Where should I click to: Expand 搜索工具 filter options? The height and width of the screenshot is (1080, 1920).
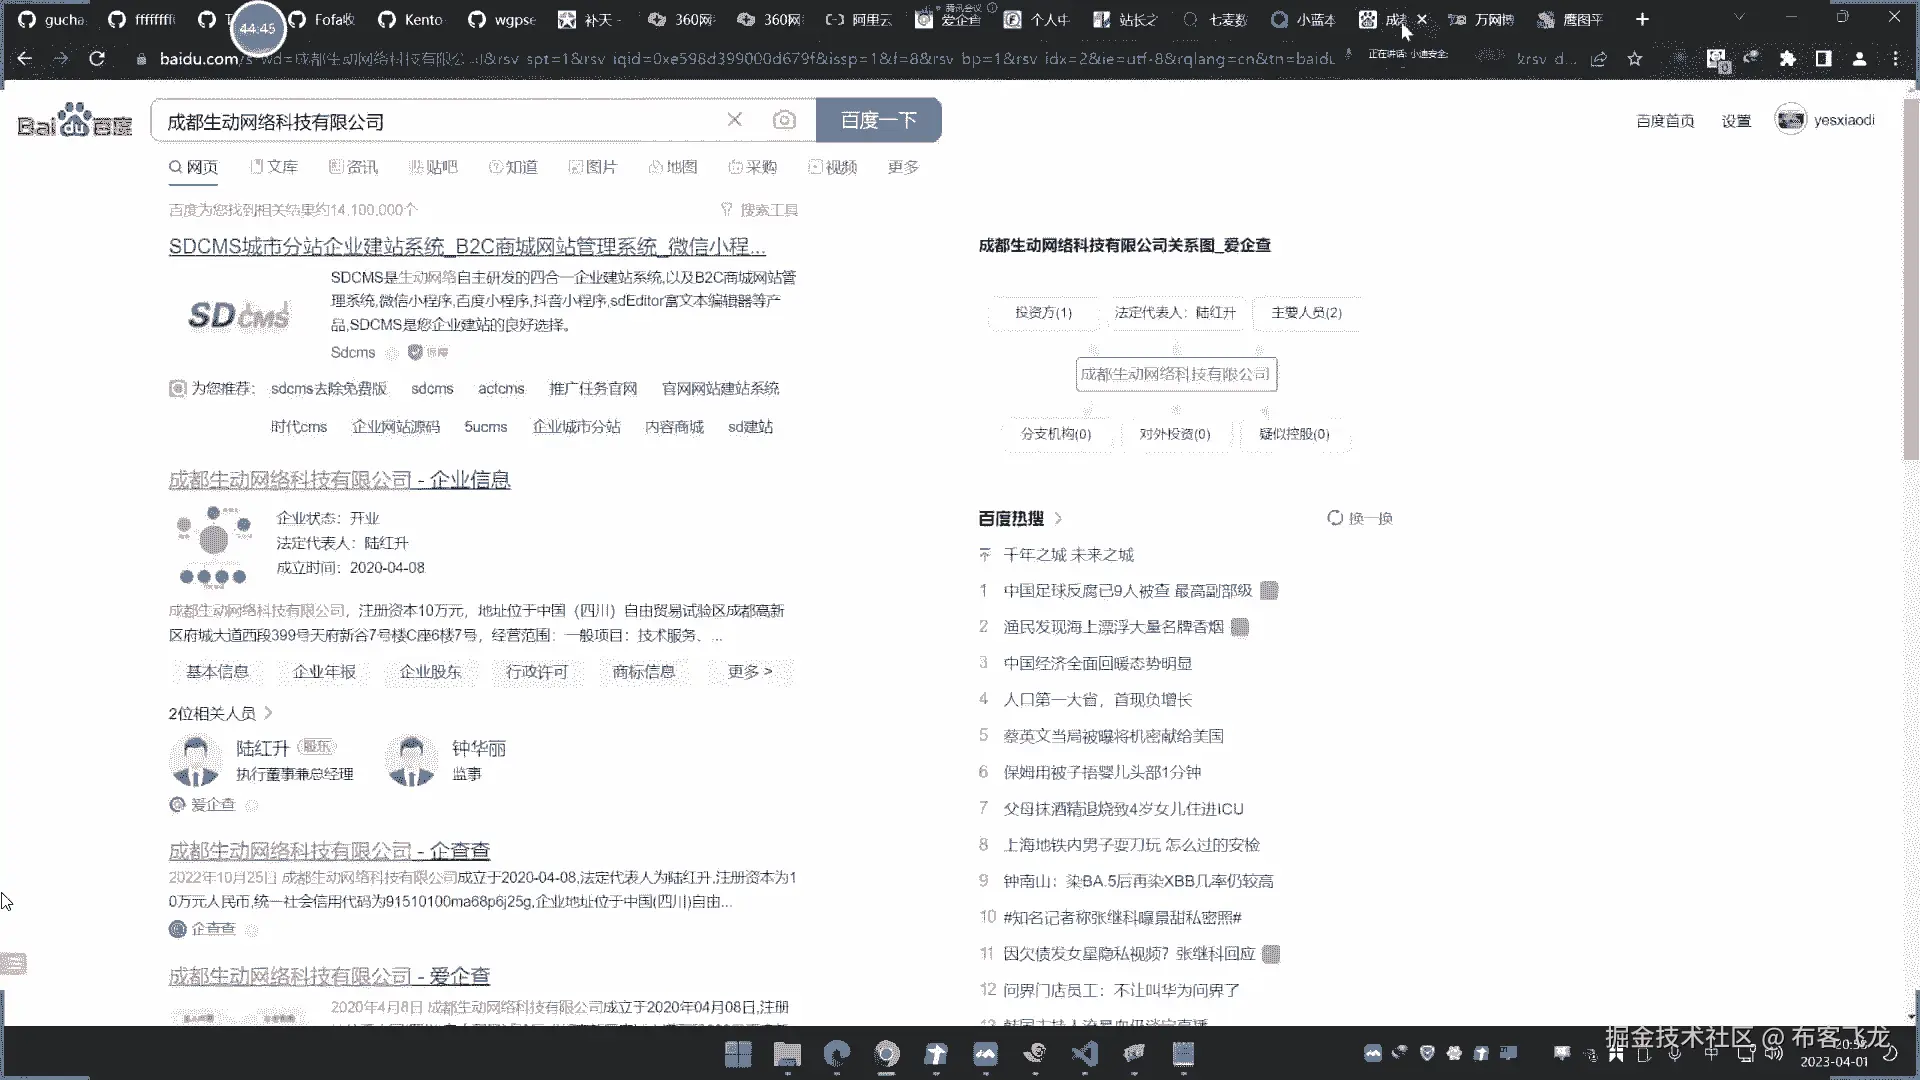pyautogui.click(x=759, y=210)
